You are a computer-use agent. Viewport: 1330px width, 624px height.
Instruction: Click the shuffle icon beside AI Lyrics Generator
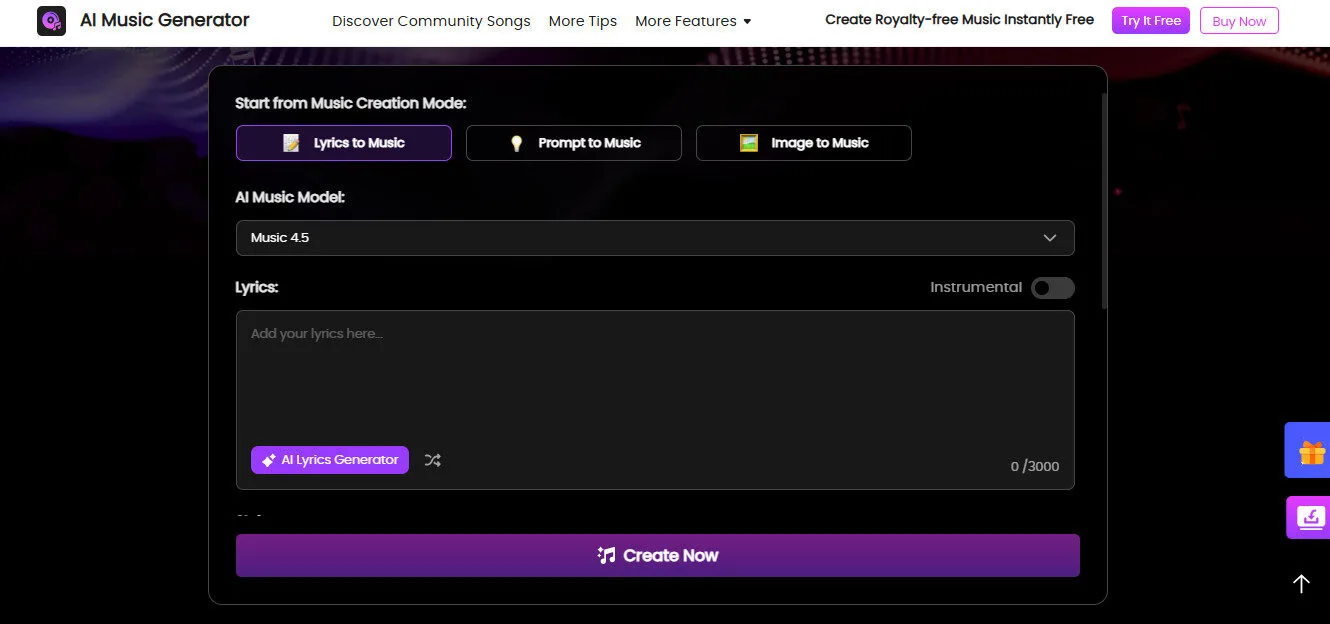pos(432,460)
